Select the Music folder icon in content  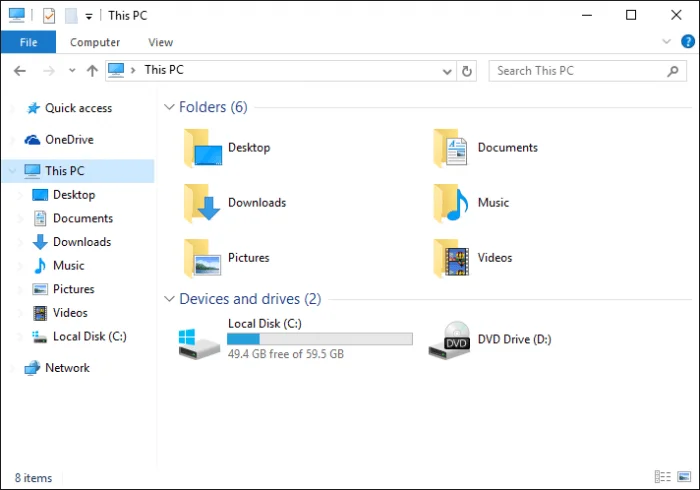tap(450, 203)
